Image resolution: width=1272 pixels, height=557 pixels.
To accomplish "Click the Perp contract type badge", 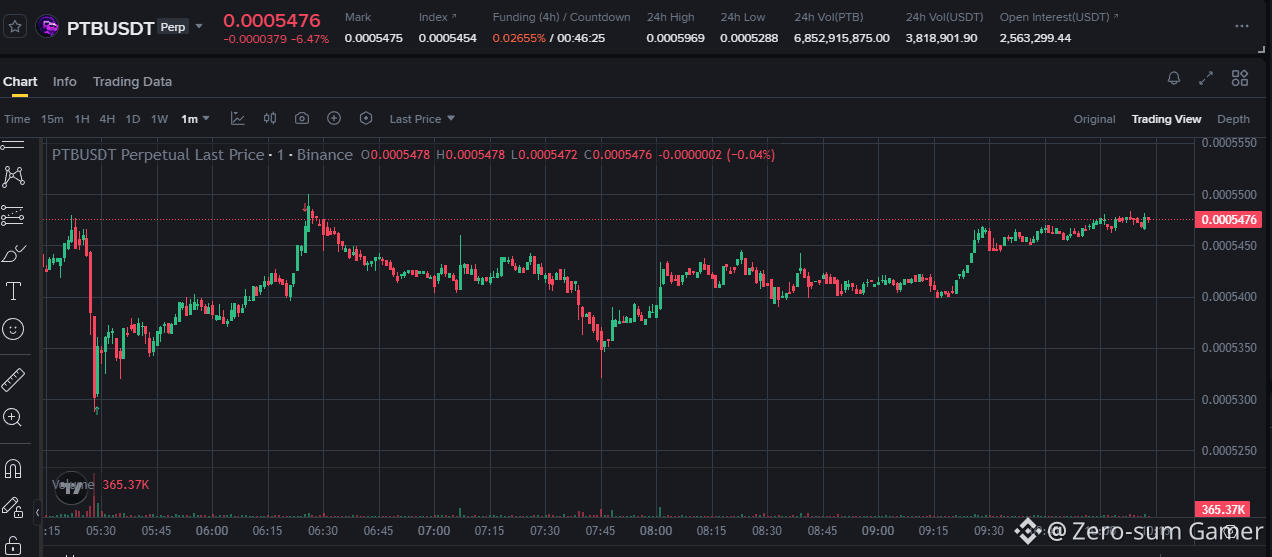I will 173,27.
